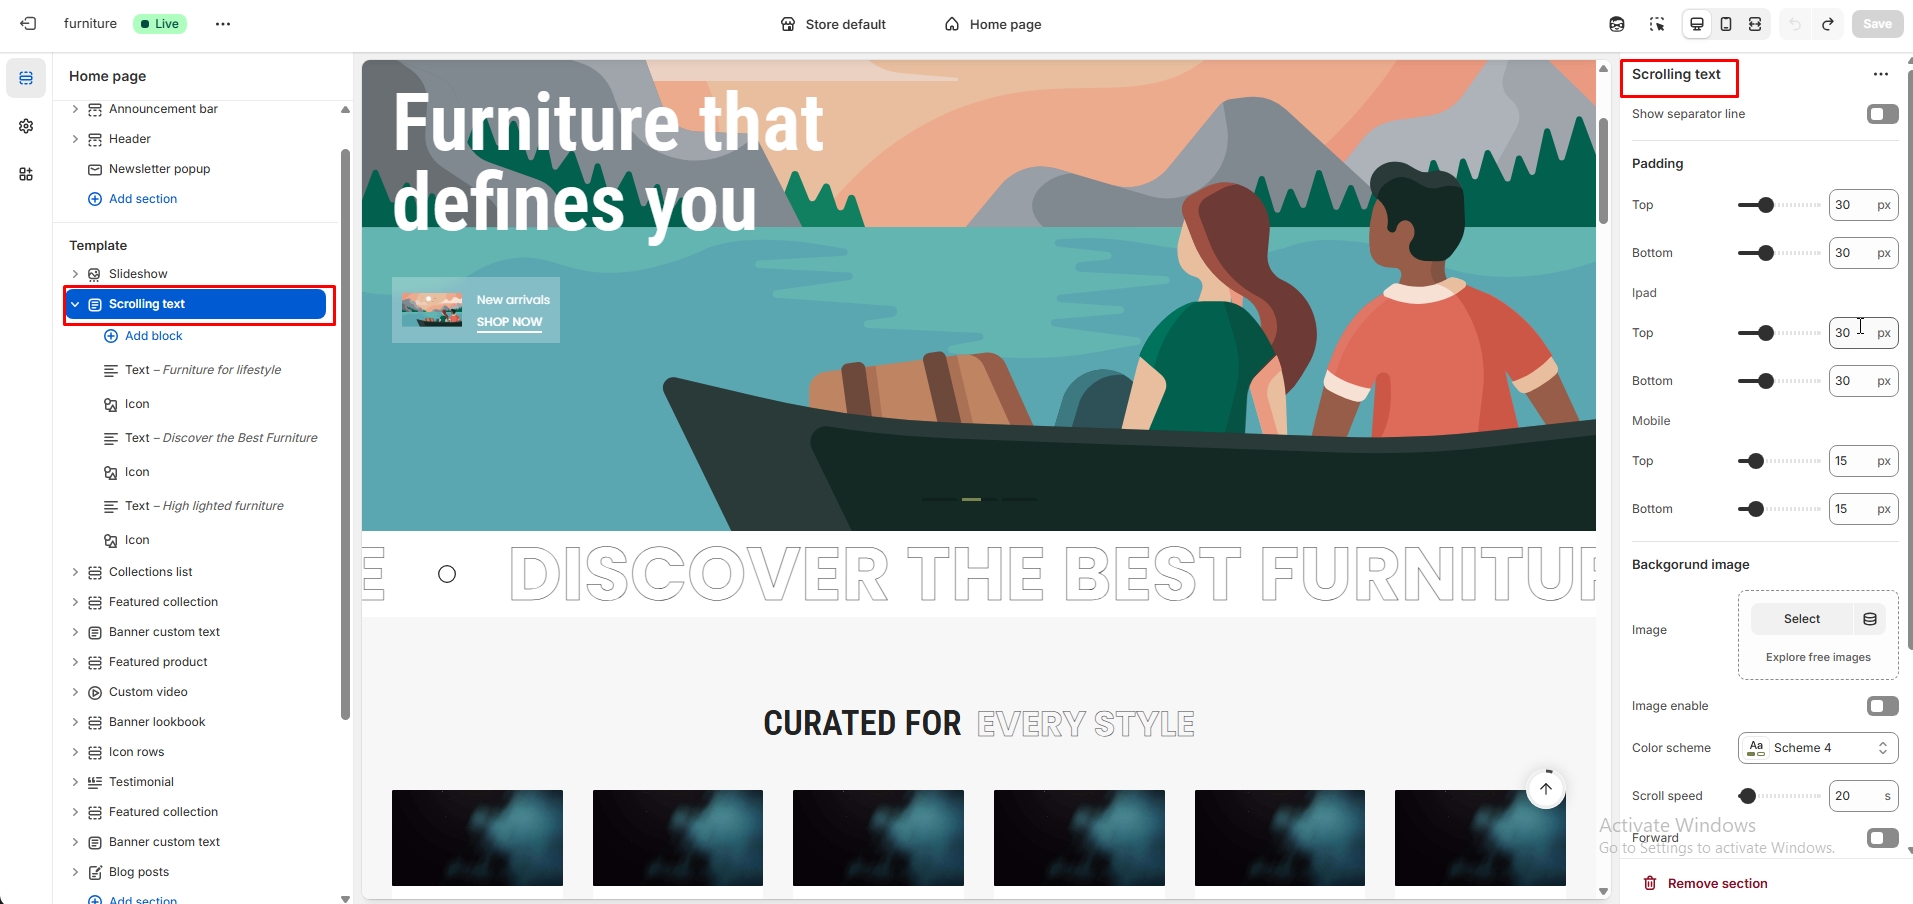Expand the Slideshow section chevron
The width and height of the screenshot is (1913, 904).
click(75, 274)
